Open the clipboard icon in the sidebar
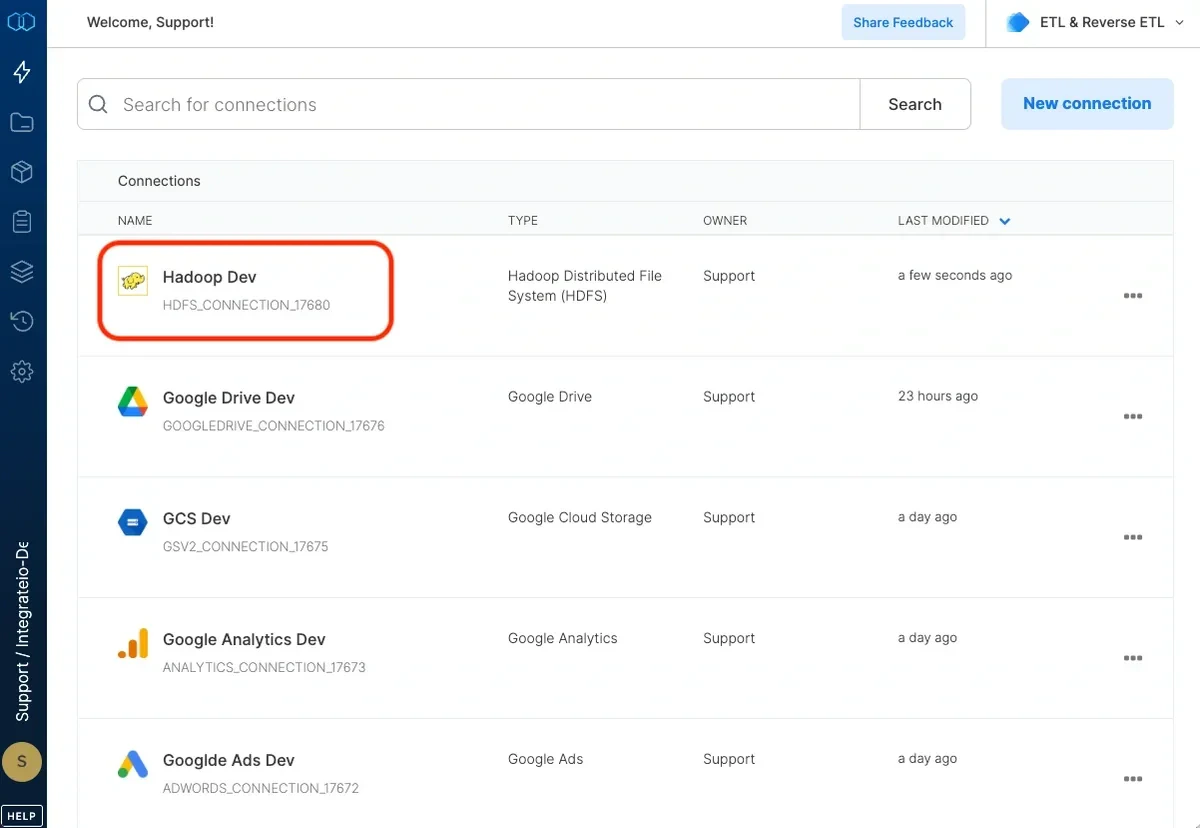1200x828 pixels. pos(22,221)
